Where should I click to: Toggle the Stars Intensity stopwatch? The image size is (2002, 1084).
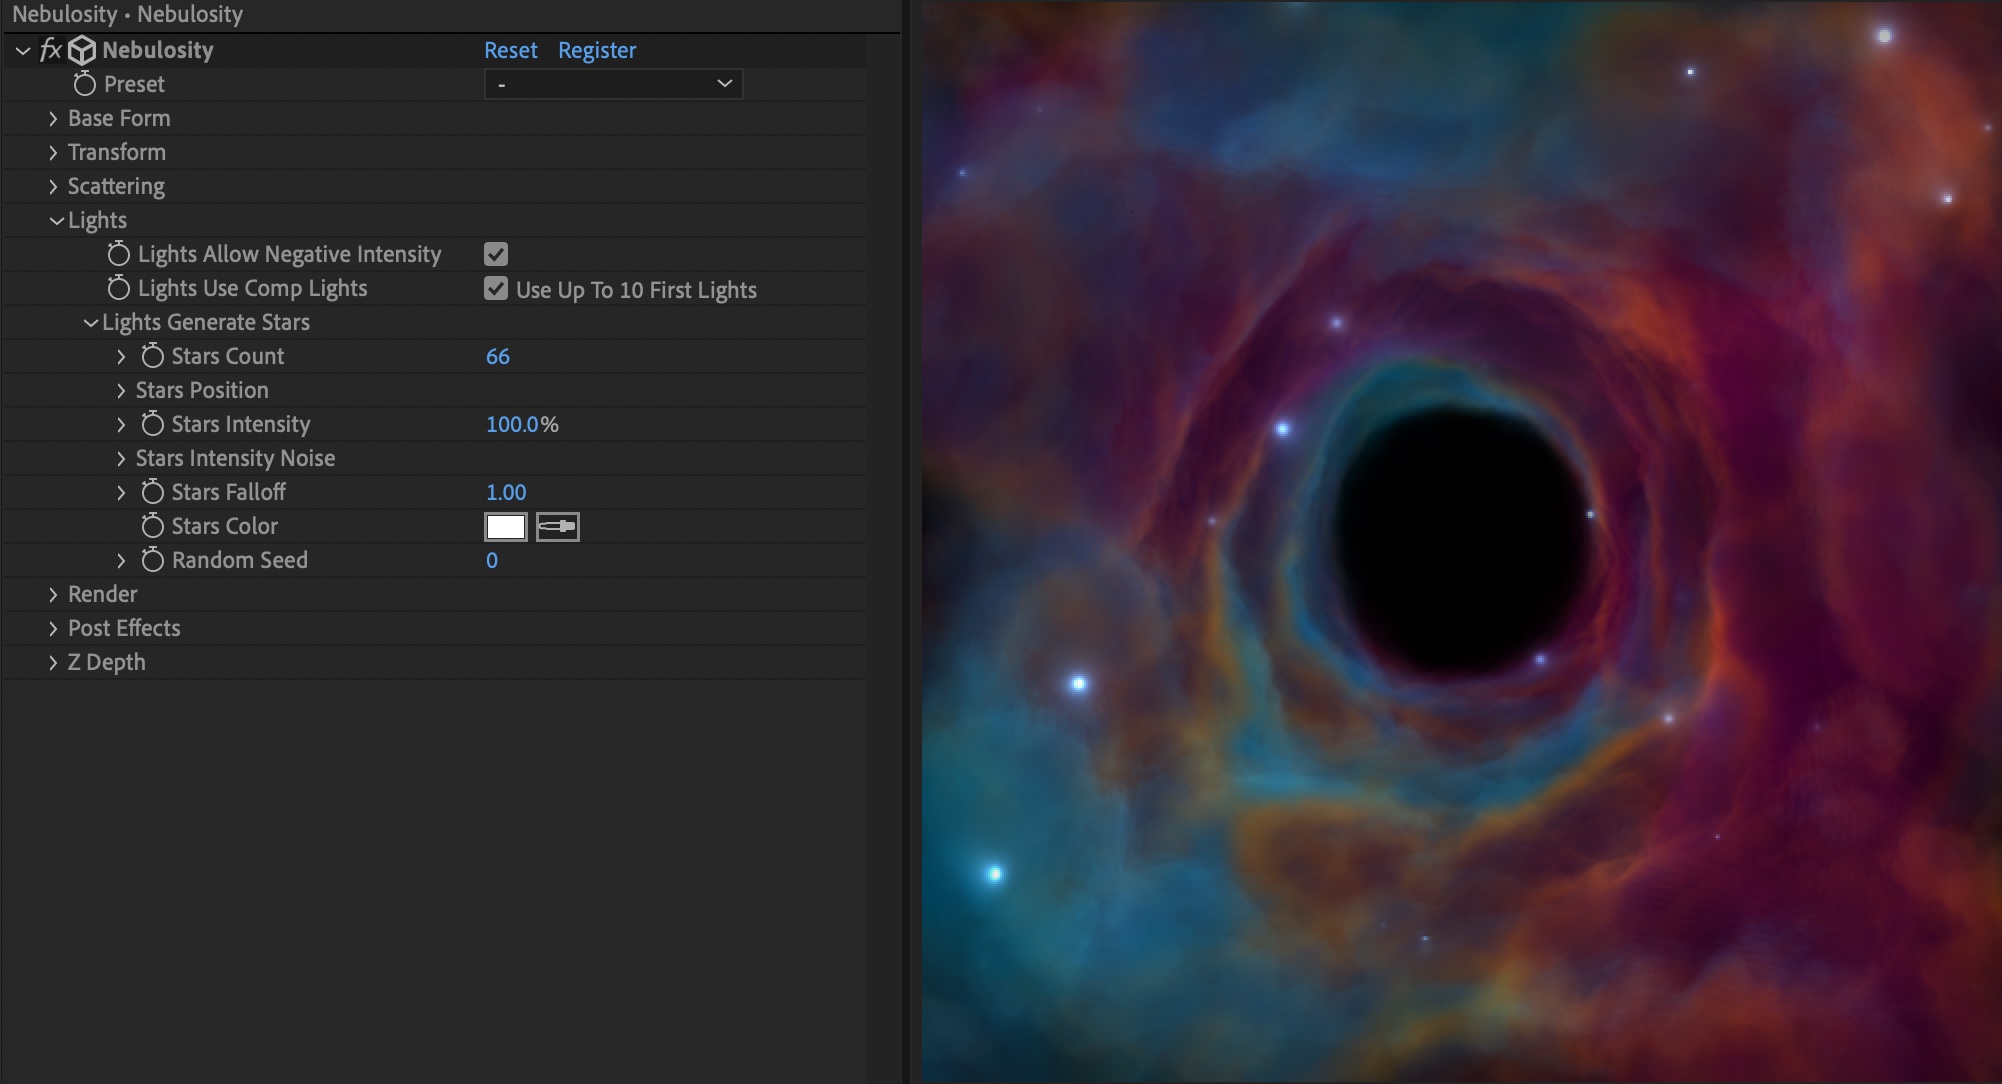(152, 424)
